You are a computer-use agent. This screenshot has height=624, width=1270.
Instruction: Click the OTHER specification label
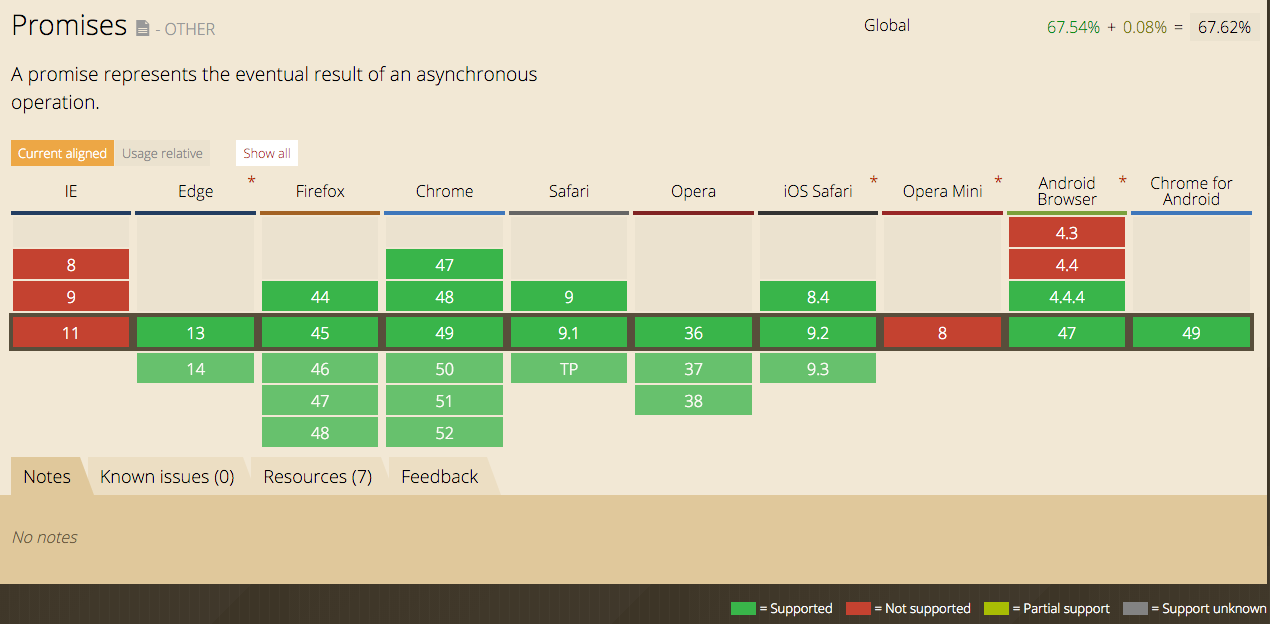point(190,30)
